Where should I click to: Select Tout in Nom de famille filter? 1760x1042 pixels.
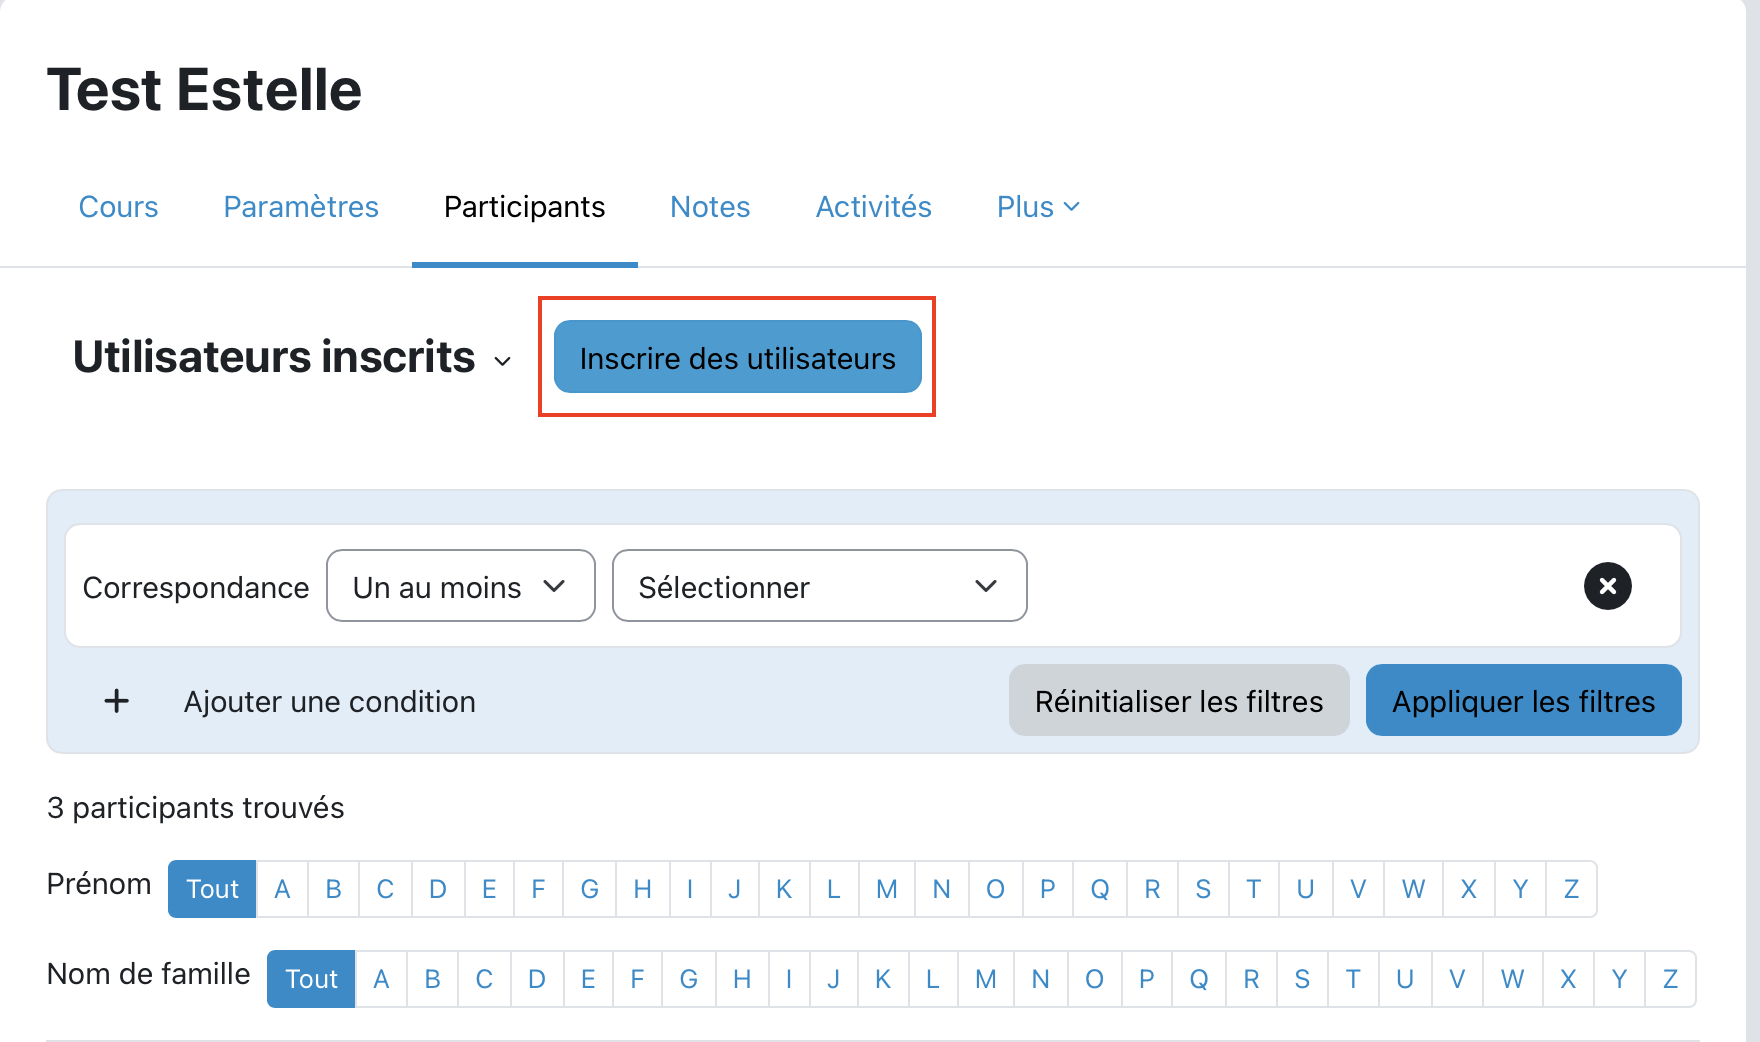point(311,979)
